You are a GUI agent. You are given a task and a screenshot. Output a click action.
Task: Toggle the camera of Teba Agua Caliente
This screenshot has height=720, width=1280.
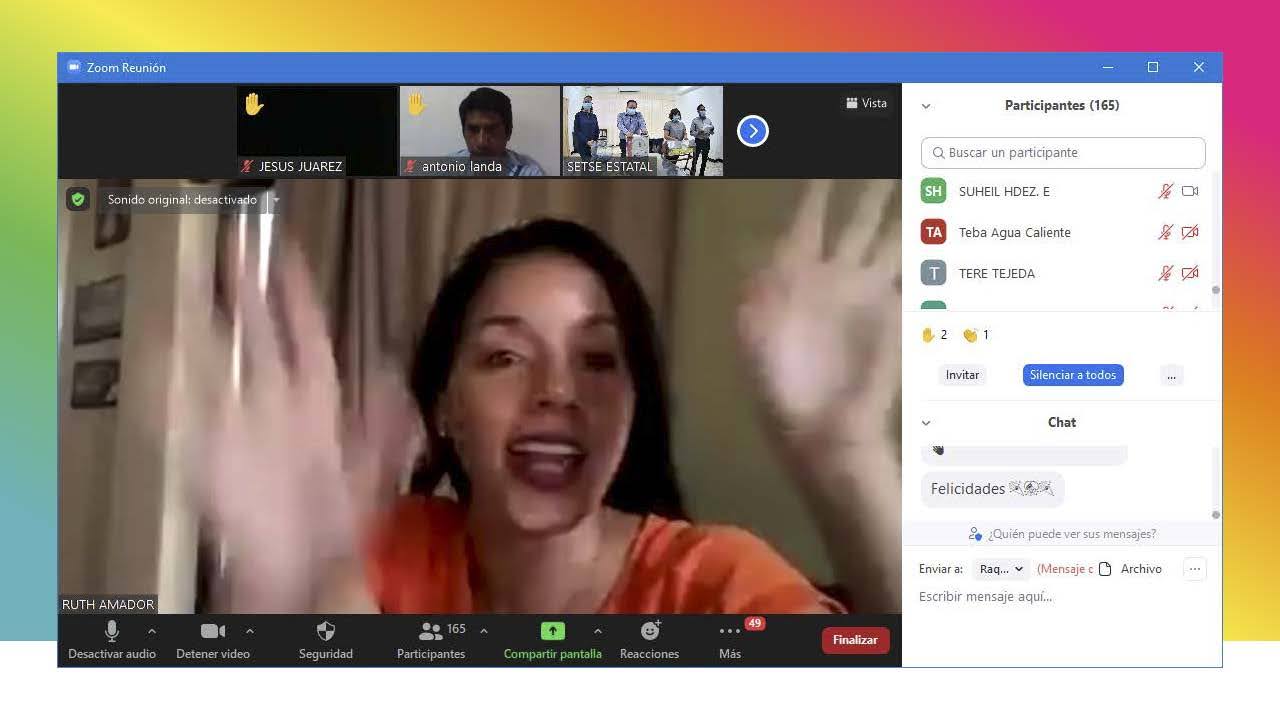click(1190, 232)
